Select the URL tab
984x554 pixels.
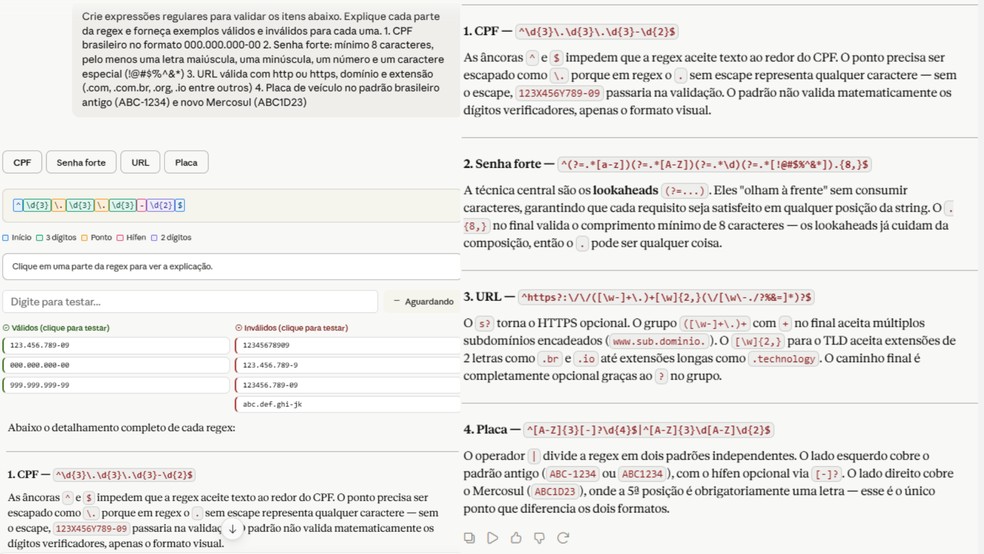pos(140,162)
